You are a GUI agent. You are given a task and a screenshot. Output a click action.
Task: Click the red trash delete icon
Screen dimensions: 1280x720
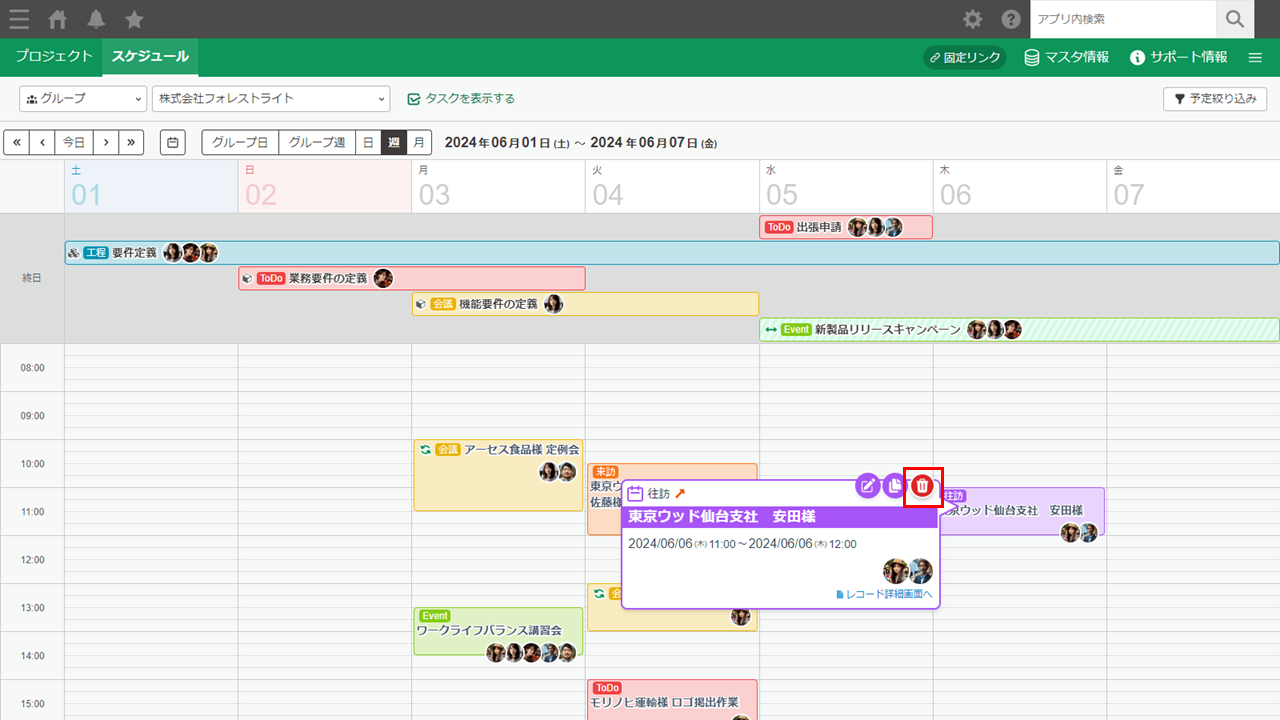point(923,487)
